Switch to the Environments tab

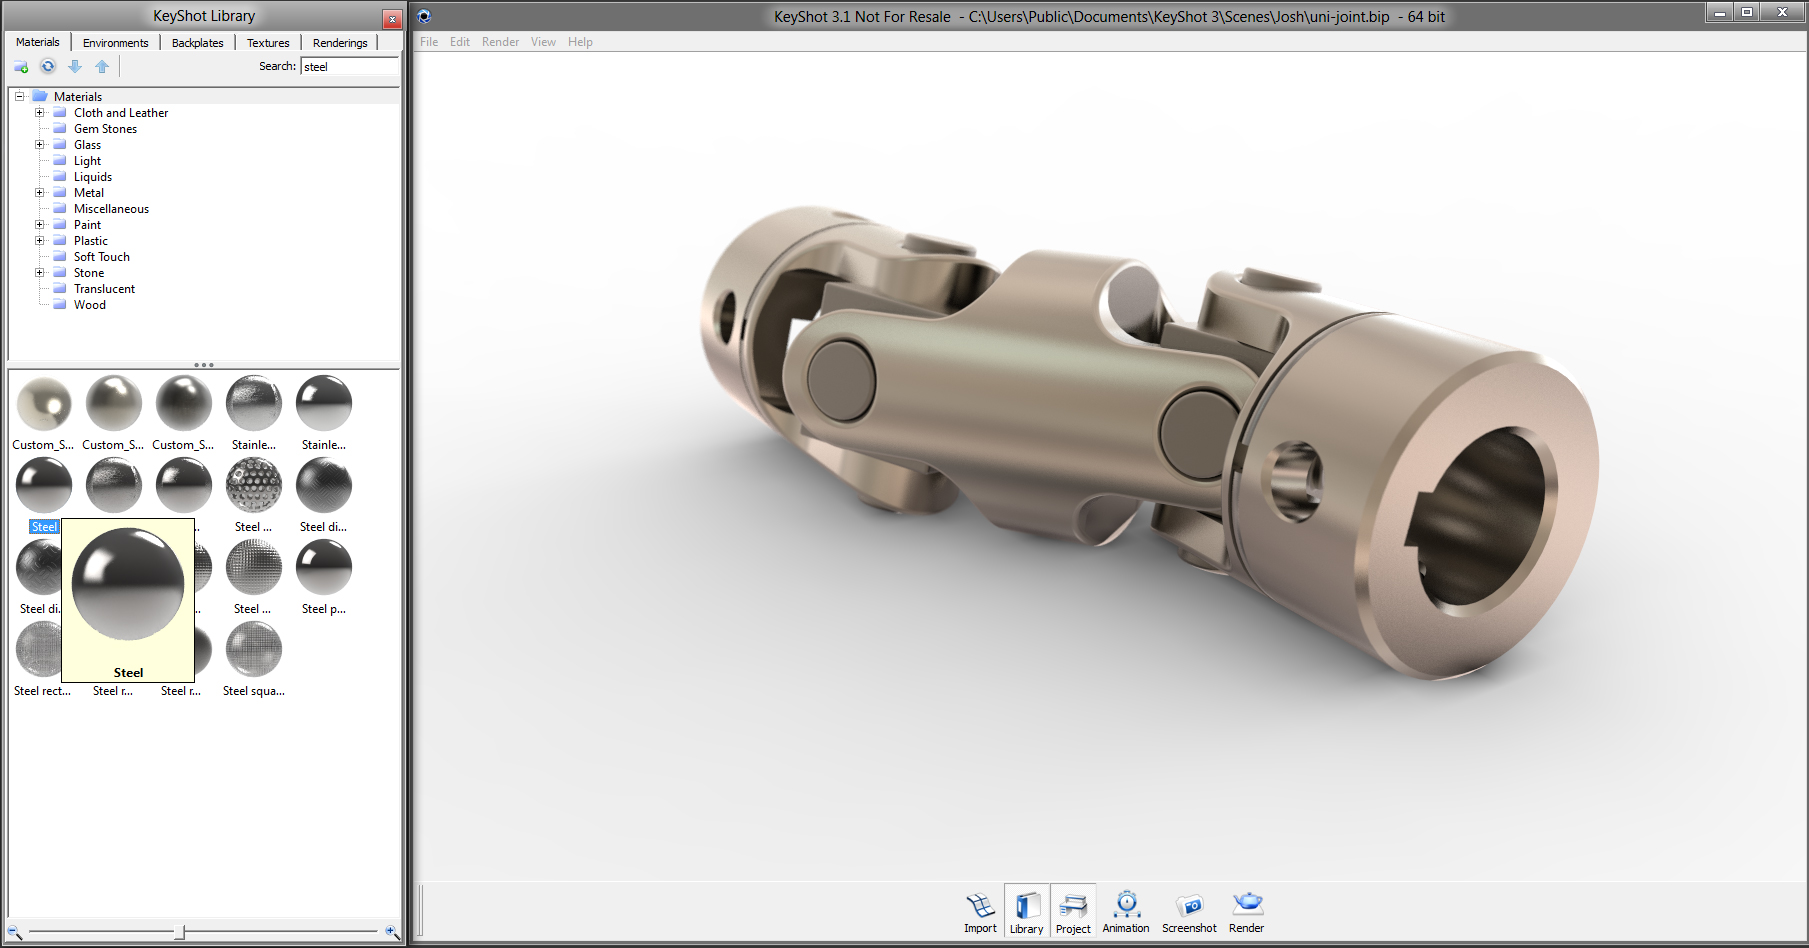click(x=115, y=42)
